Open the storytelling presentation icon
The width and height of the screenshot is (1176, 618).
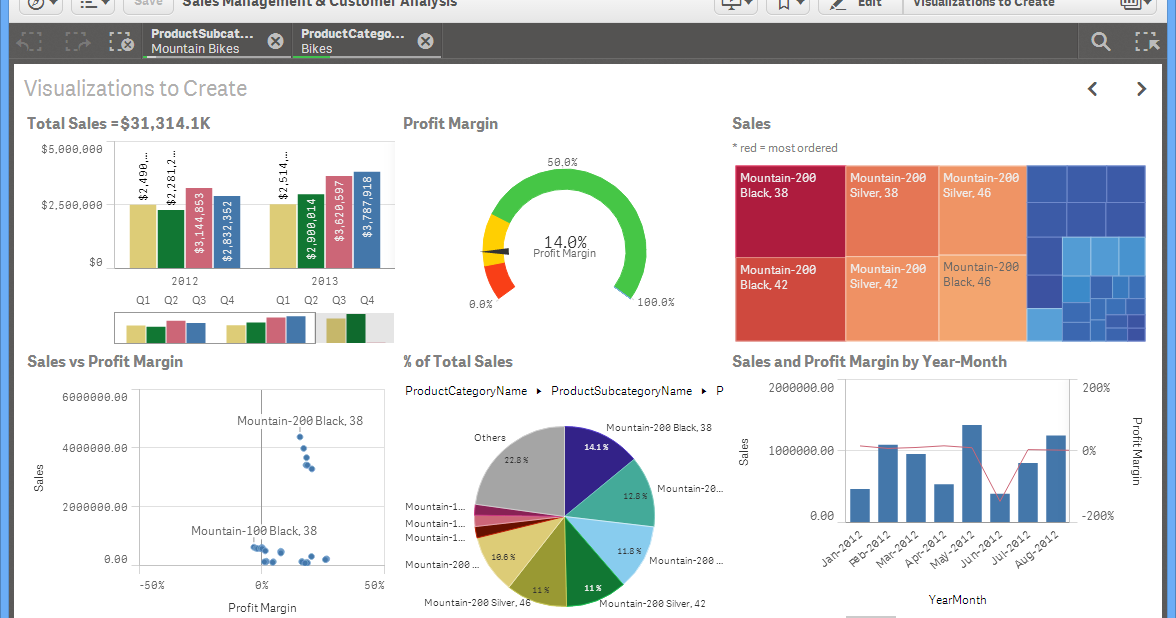pos(731,5)
